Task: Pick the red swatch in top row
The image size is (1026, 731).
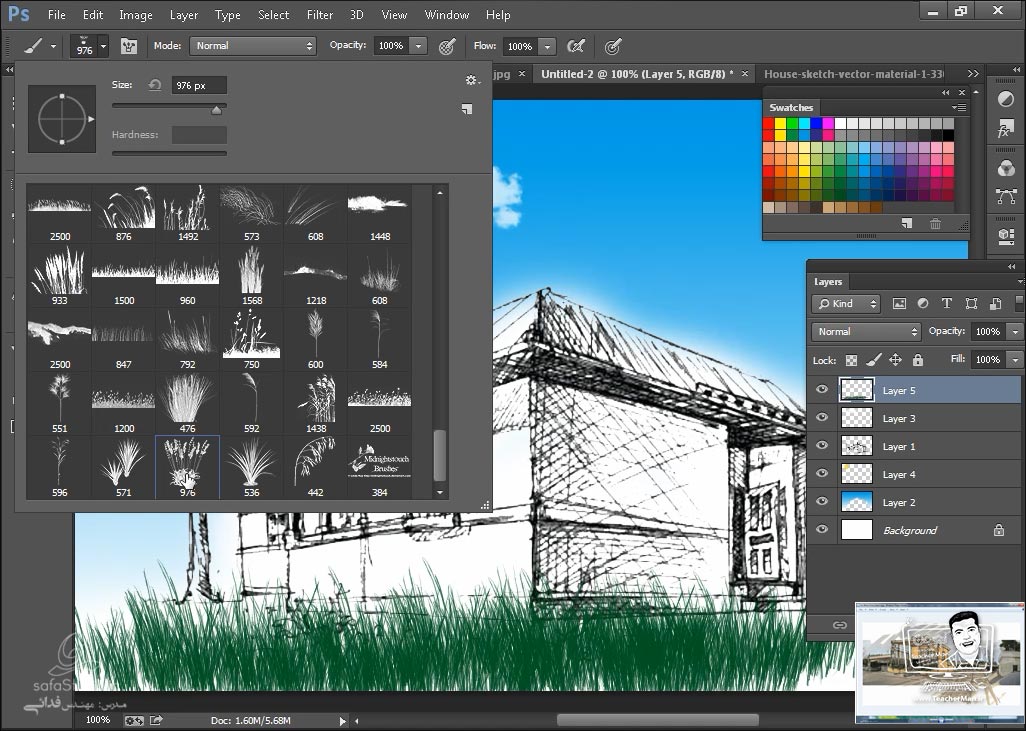Action: pyautogui.click(x=768, y=123)
